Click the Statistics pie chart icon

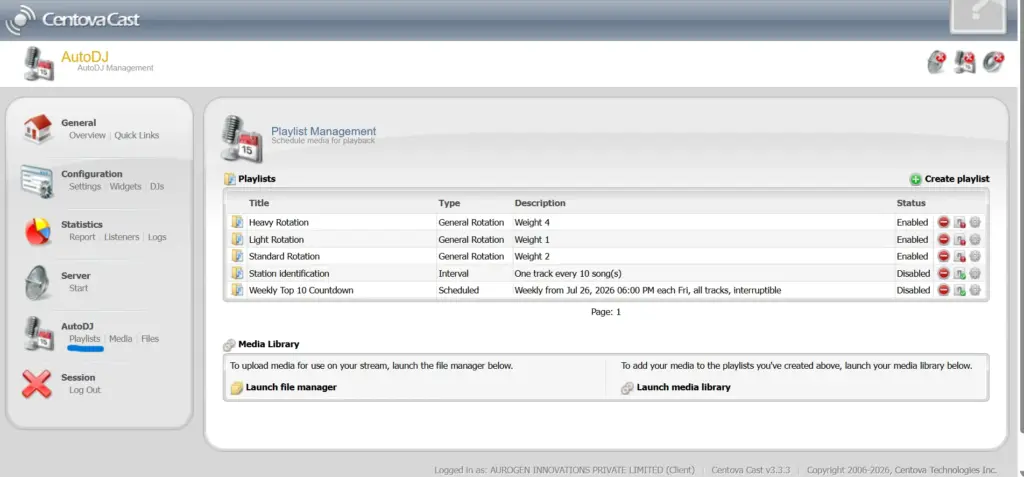point(37,231)
